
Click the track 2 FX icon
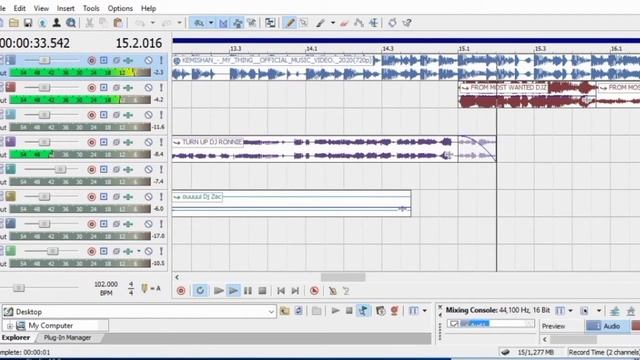pos(128,88)
